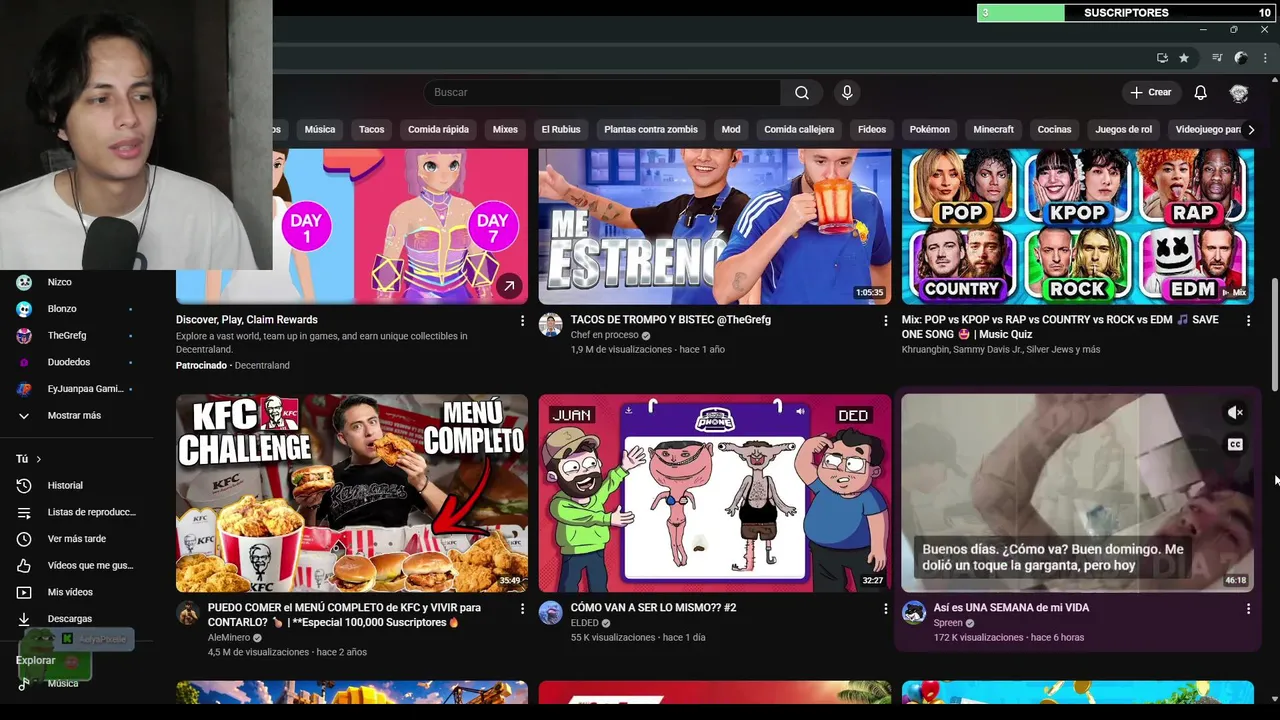This screenshot has width=1280, height=720.
Task: Open options for Tacos de Trompo video
Action: pyautogui.click(x=885, y=321)
